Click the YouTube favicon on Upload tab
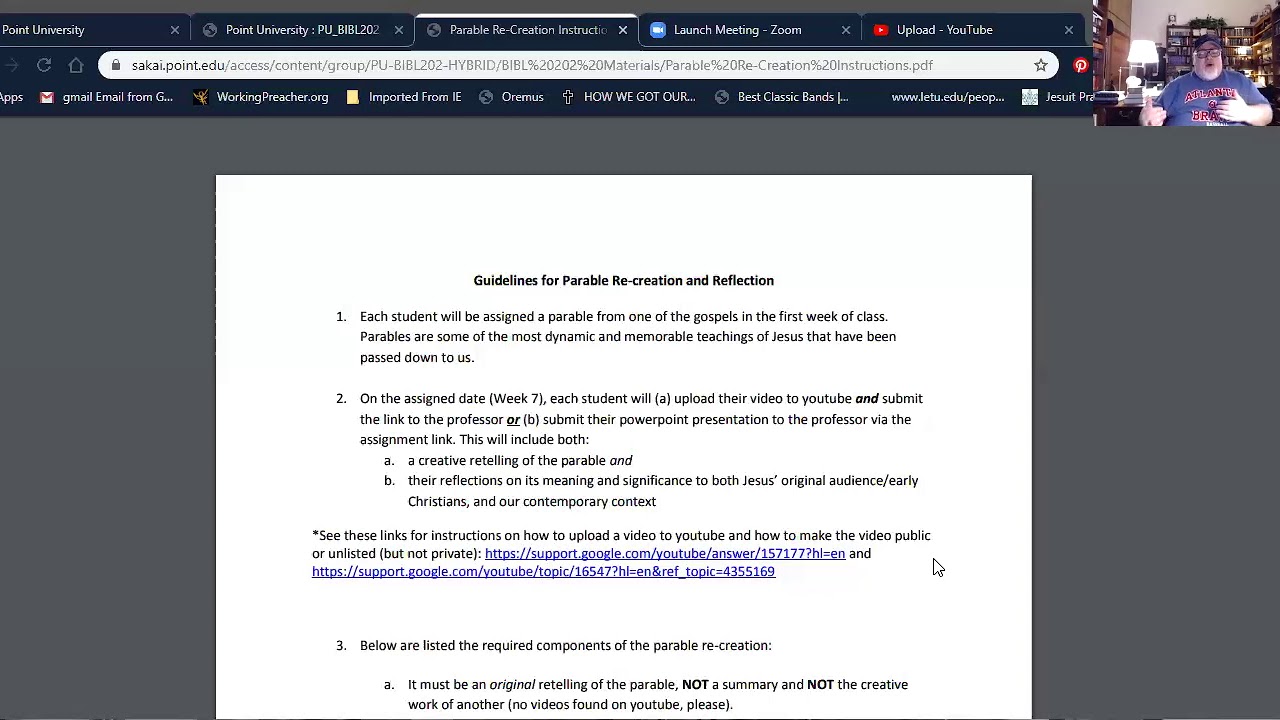 881,30
